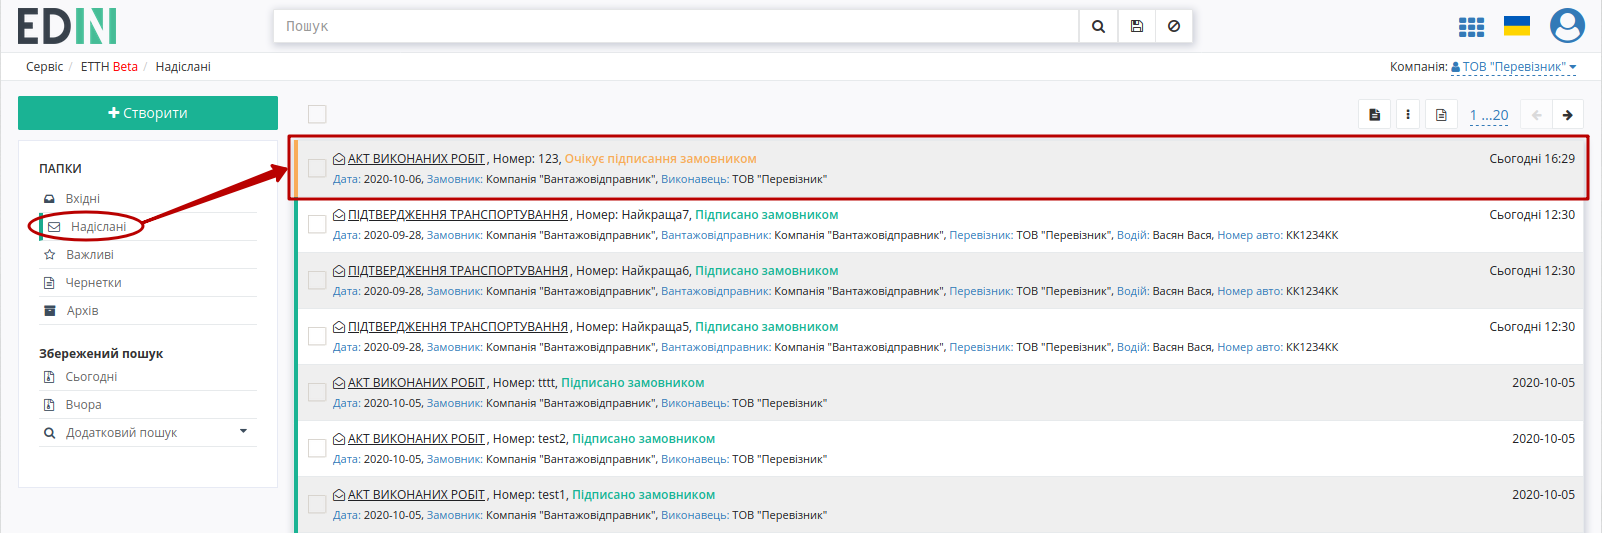Select saved search Вчора

[83, 405]
